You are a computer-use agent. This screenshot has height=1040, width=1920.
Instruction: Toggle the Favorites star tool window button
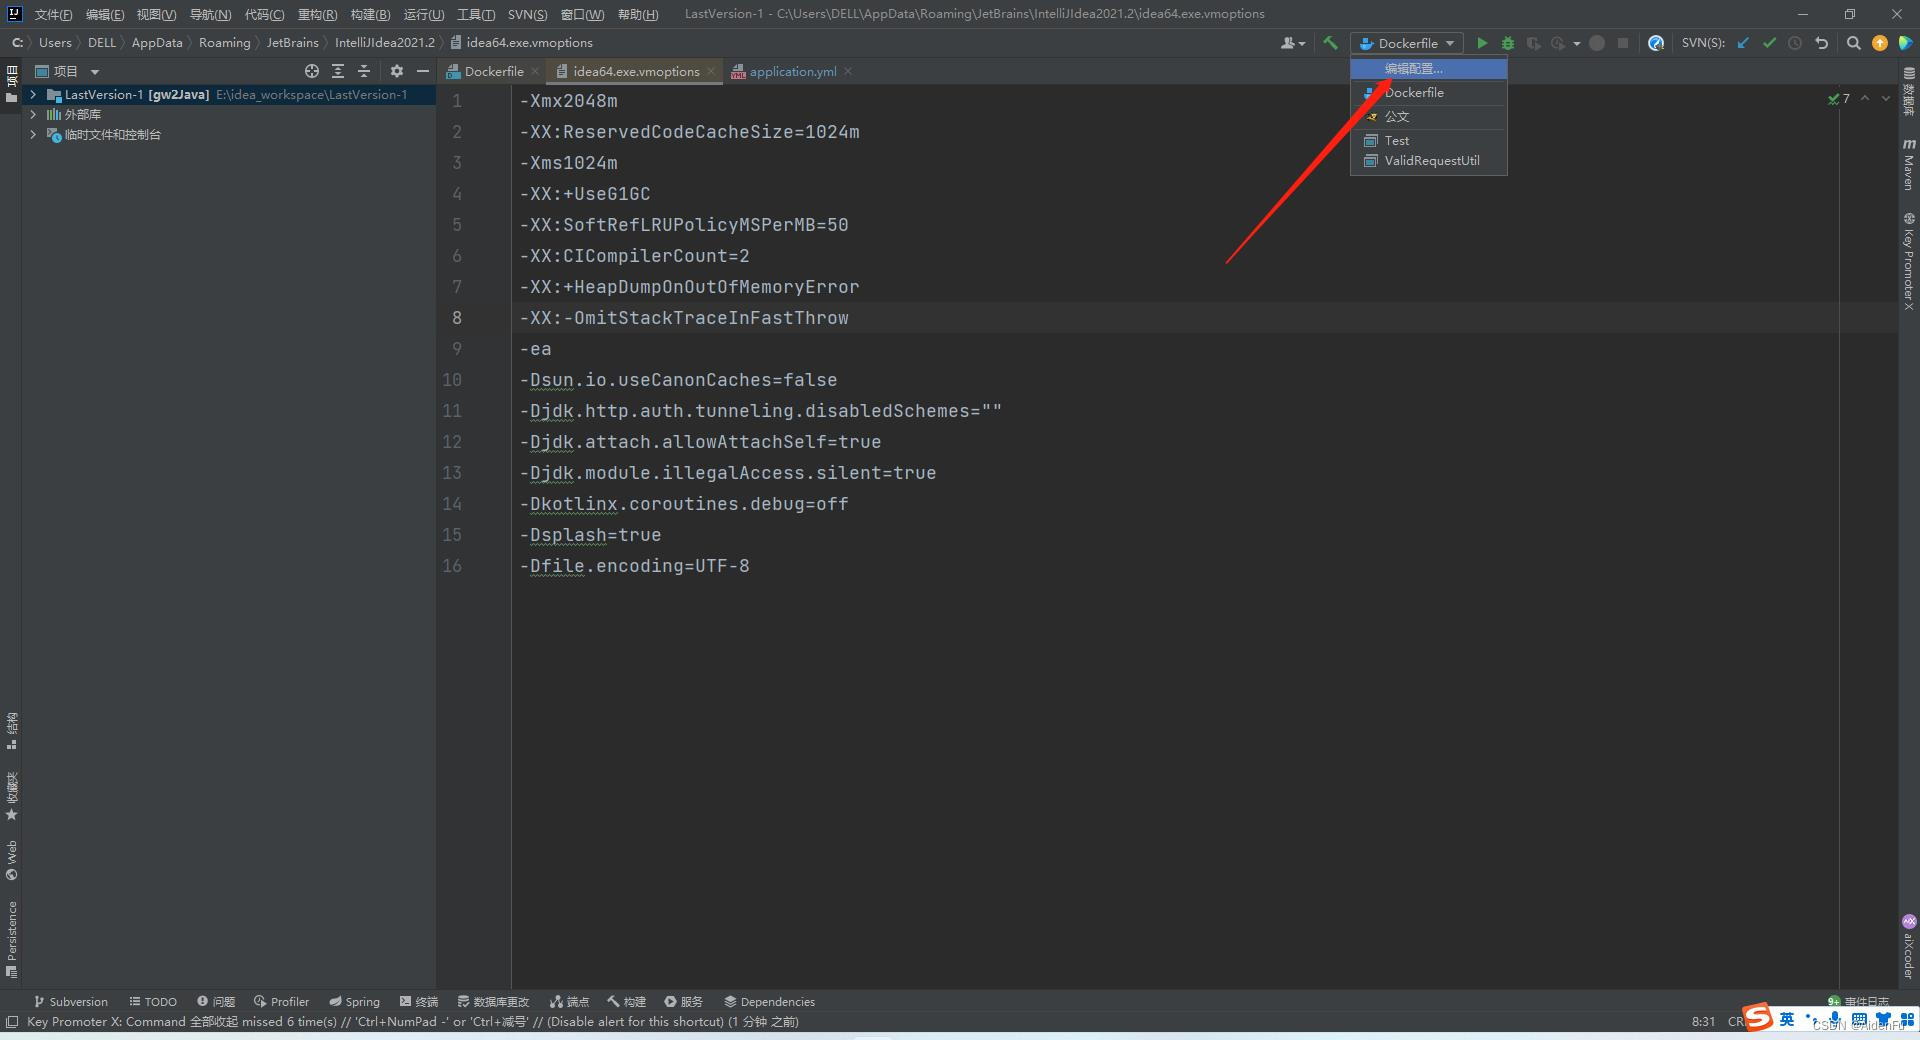coord(12,796)
